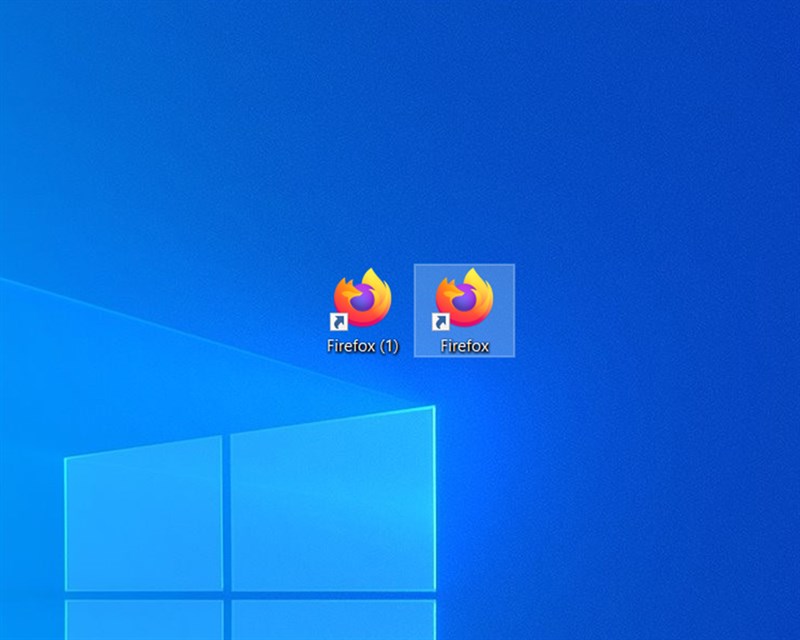Image resolution: width=800 pixels, height=640 pixels.
Task: Click the flame portion of the Firefox icon
Action: 475,280
